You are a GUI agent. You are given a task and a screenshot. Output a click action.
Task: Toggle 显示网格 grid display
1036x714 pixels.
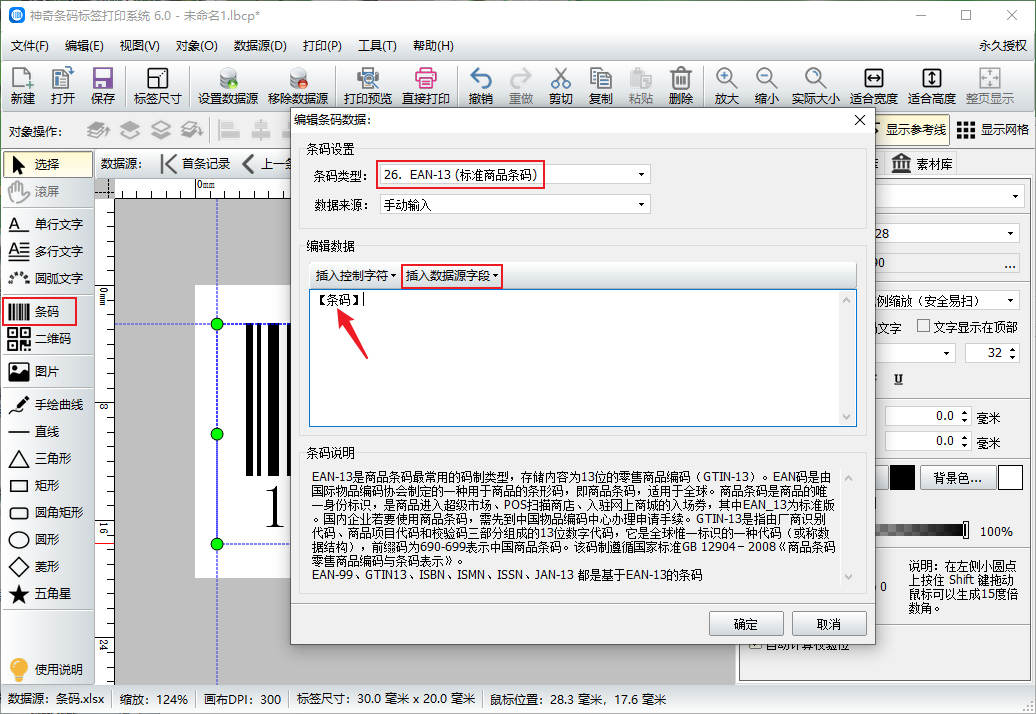[x=993, y=130]
